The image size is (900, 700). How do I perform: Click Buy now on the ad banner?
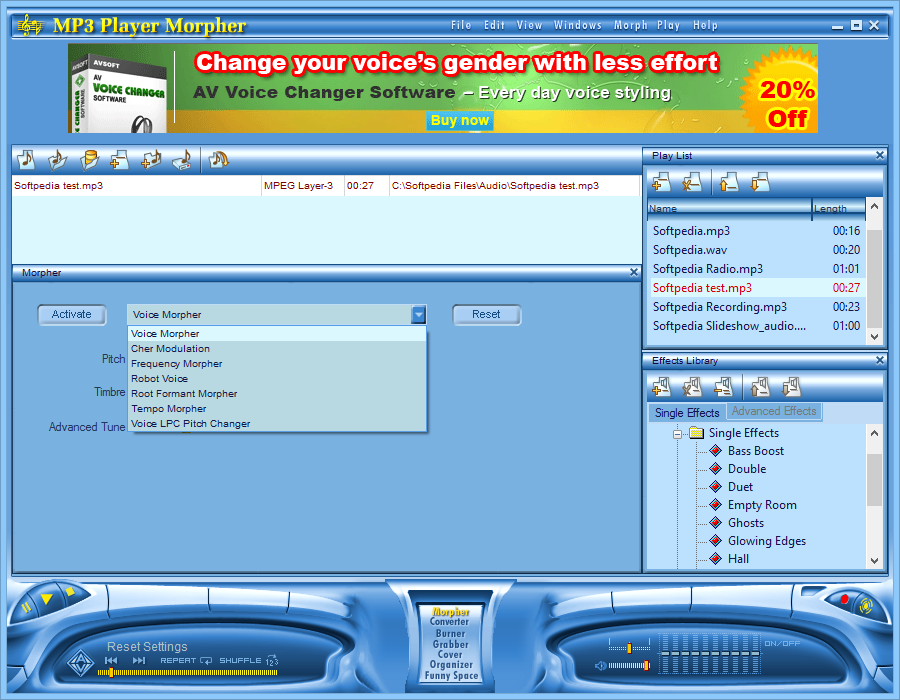tap(460, 120)
